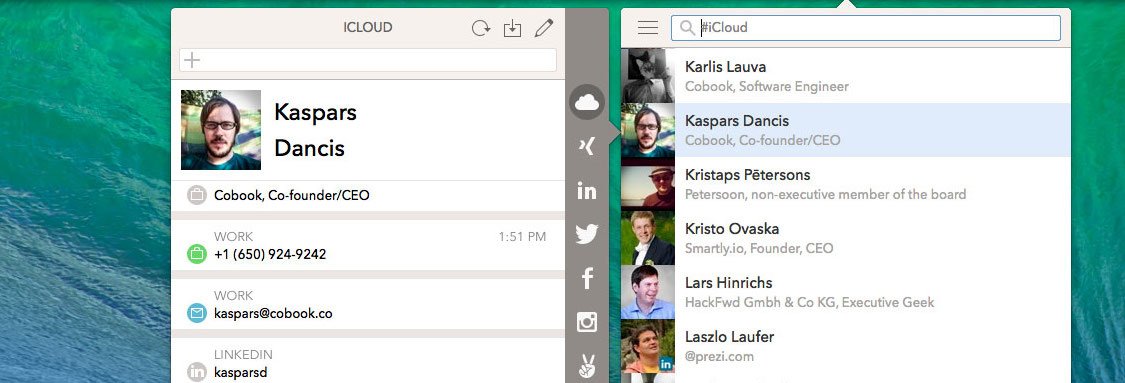Click the #iCloud search input field
This screenshot has height=383, width=1125.
(866, 28)
